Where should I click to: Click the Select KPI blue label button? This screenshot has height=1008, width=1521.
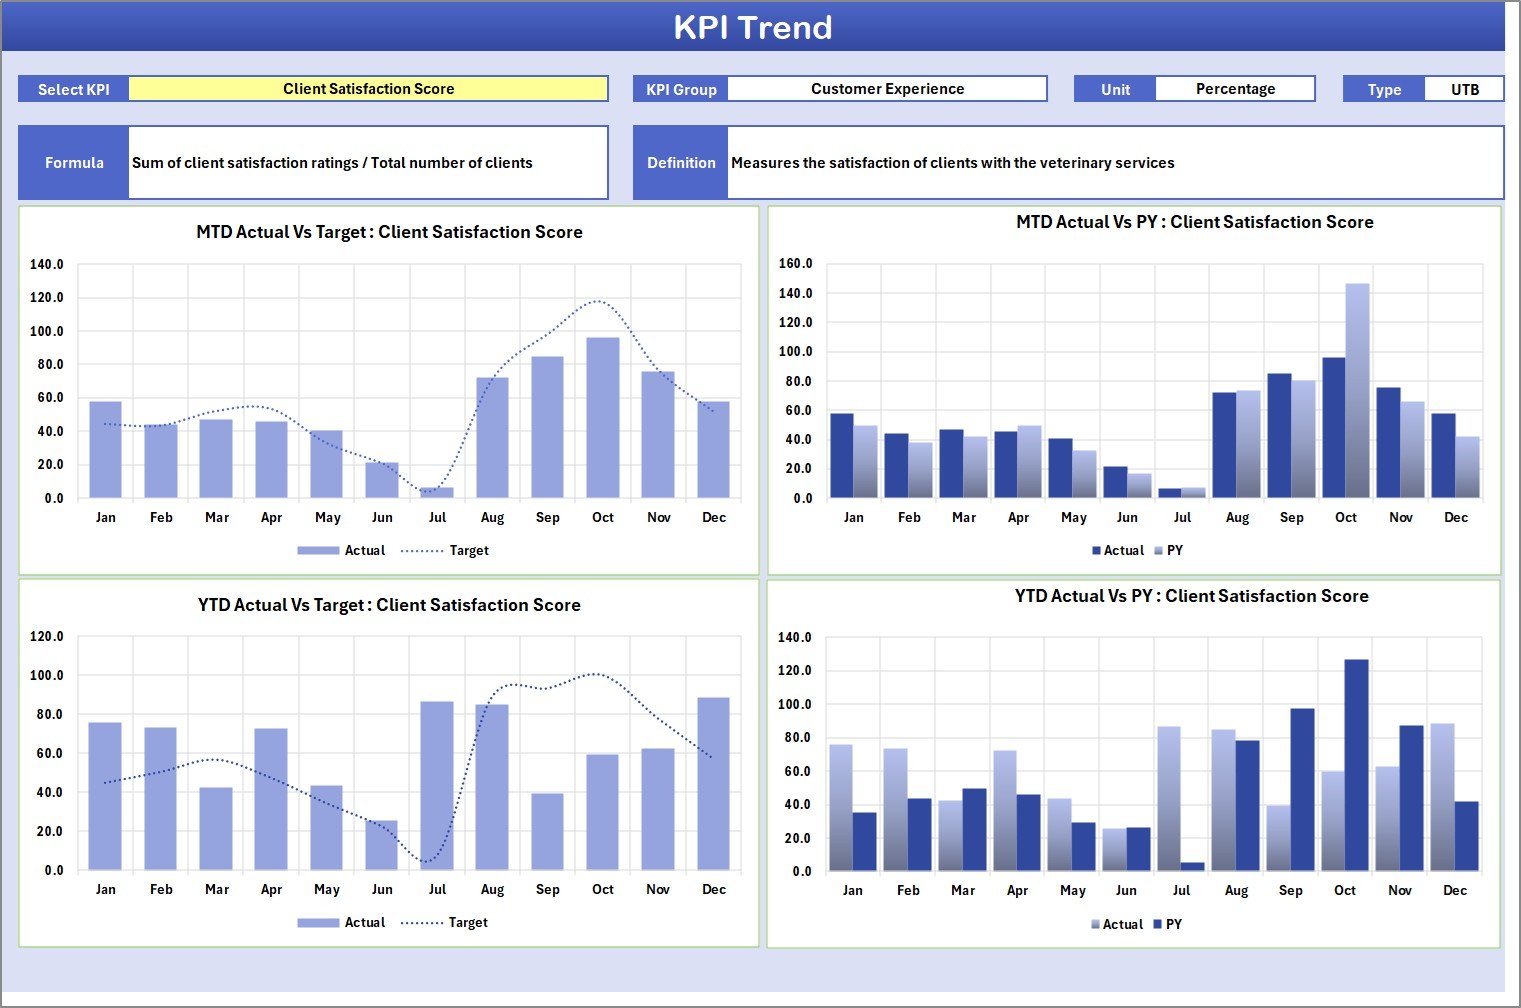pos(72,88)
